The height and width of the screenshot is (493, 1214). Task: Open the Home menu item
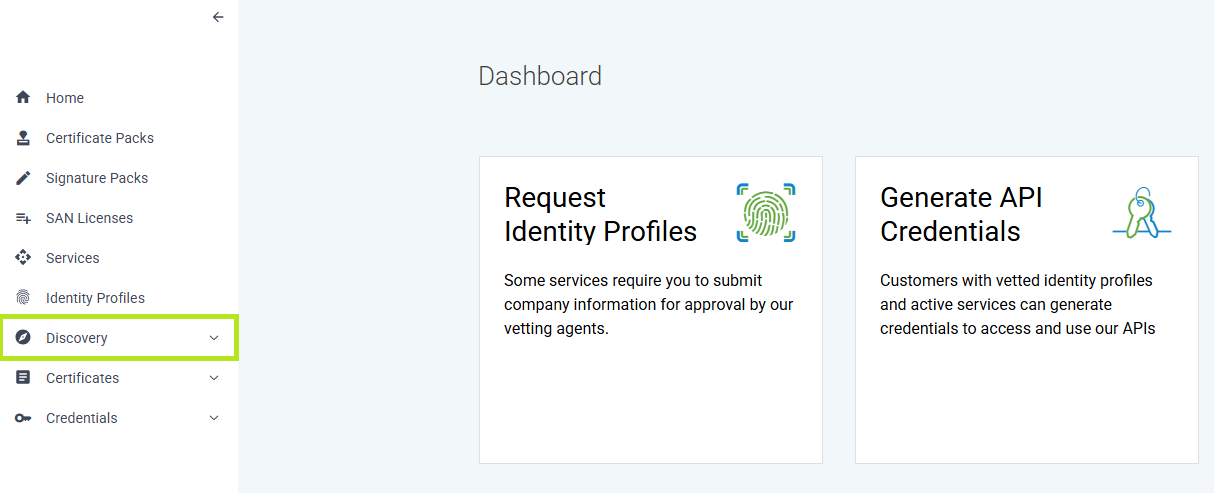pos(119,98)
